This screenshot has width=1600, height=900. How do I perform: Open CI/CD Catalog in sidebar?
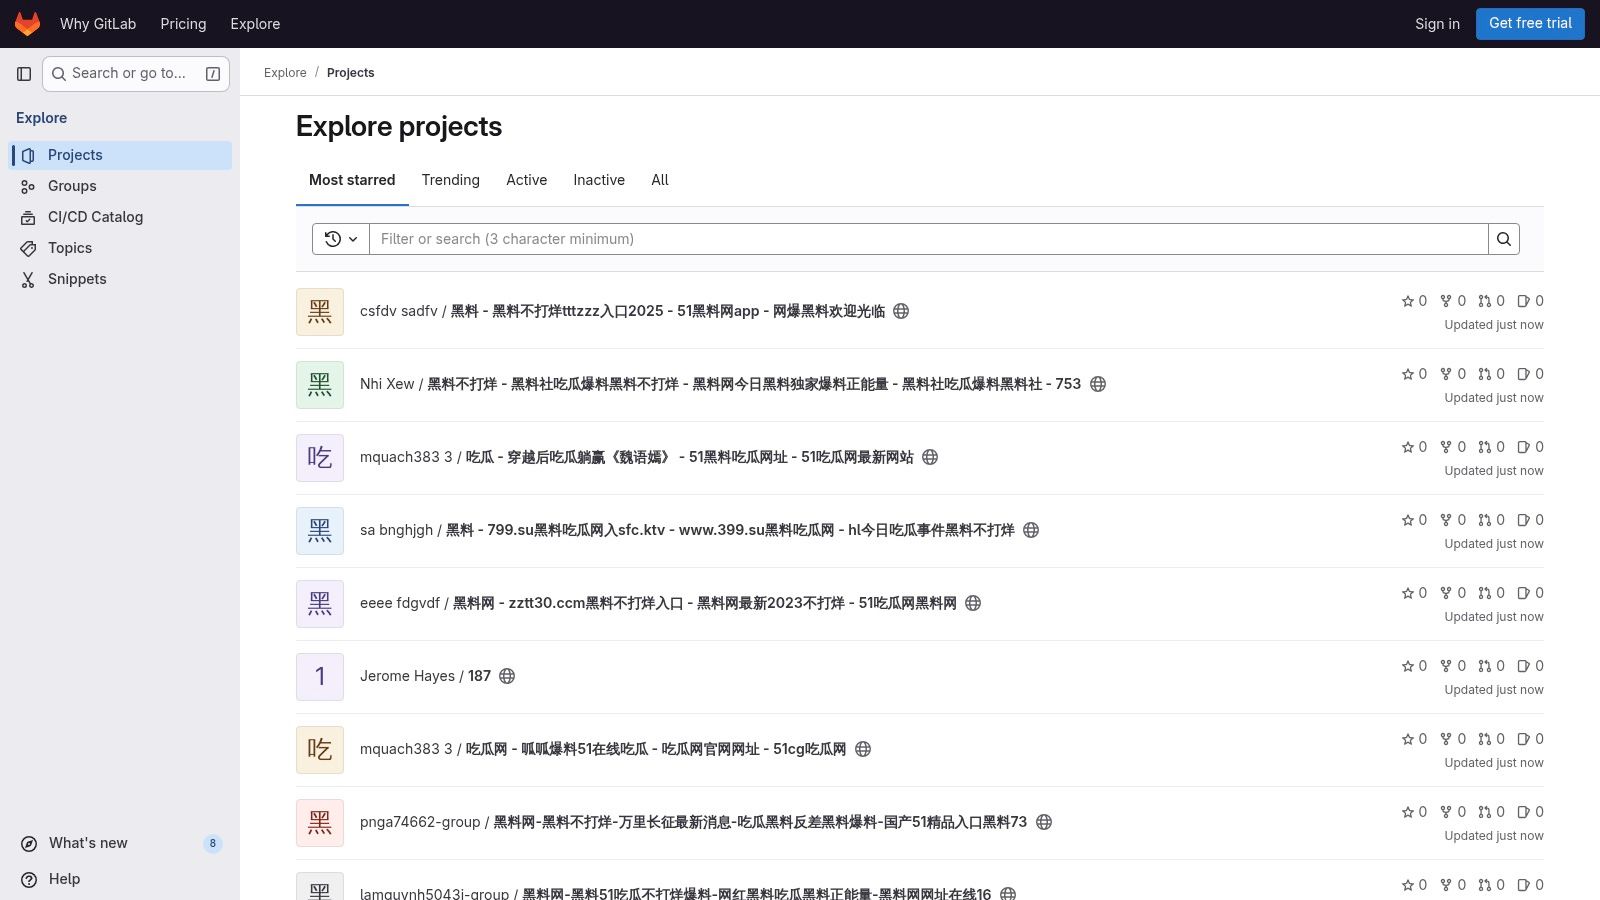(x=95, y=217)
